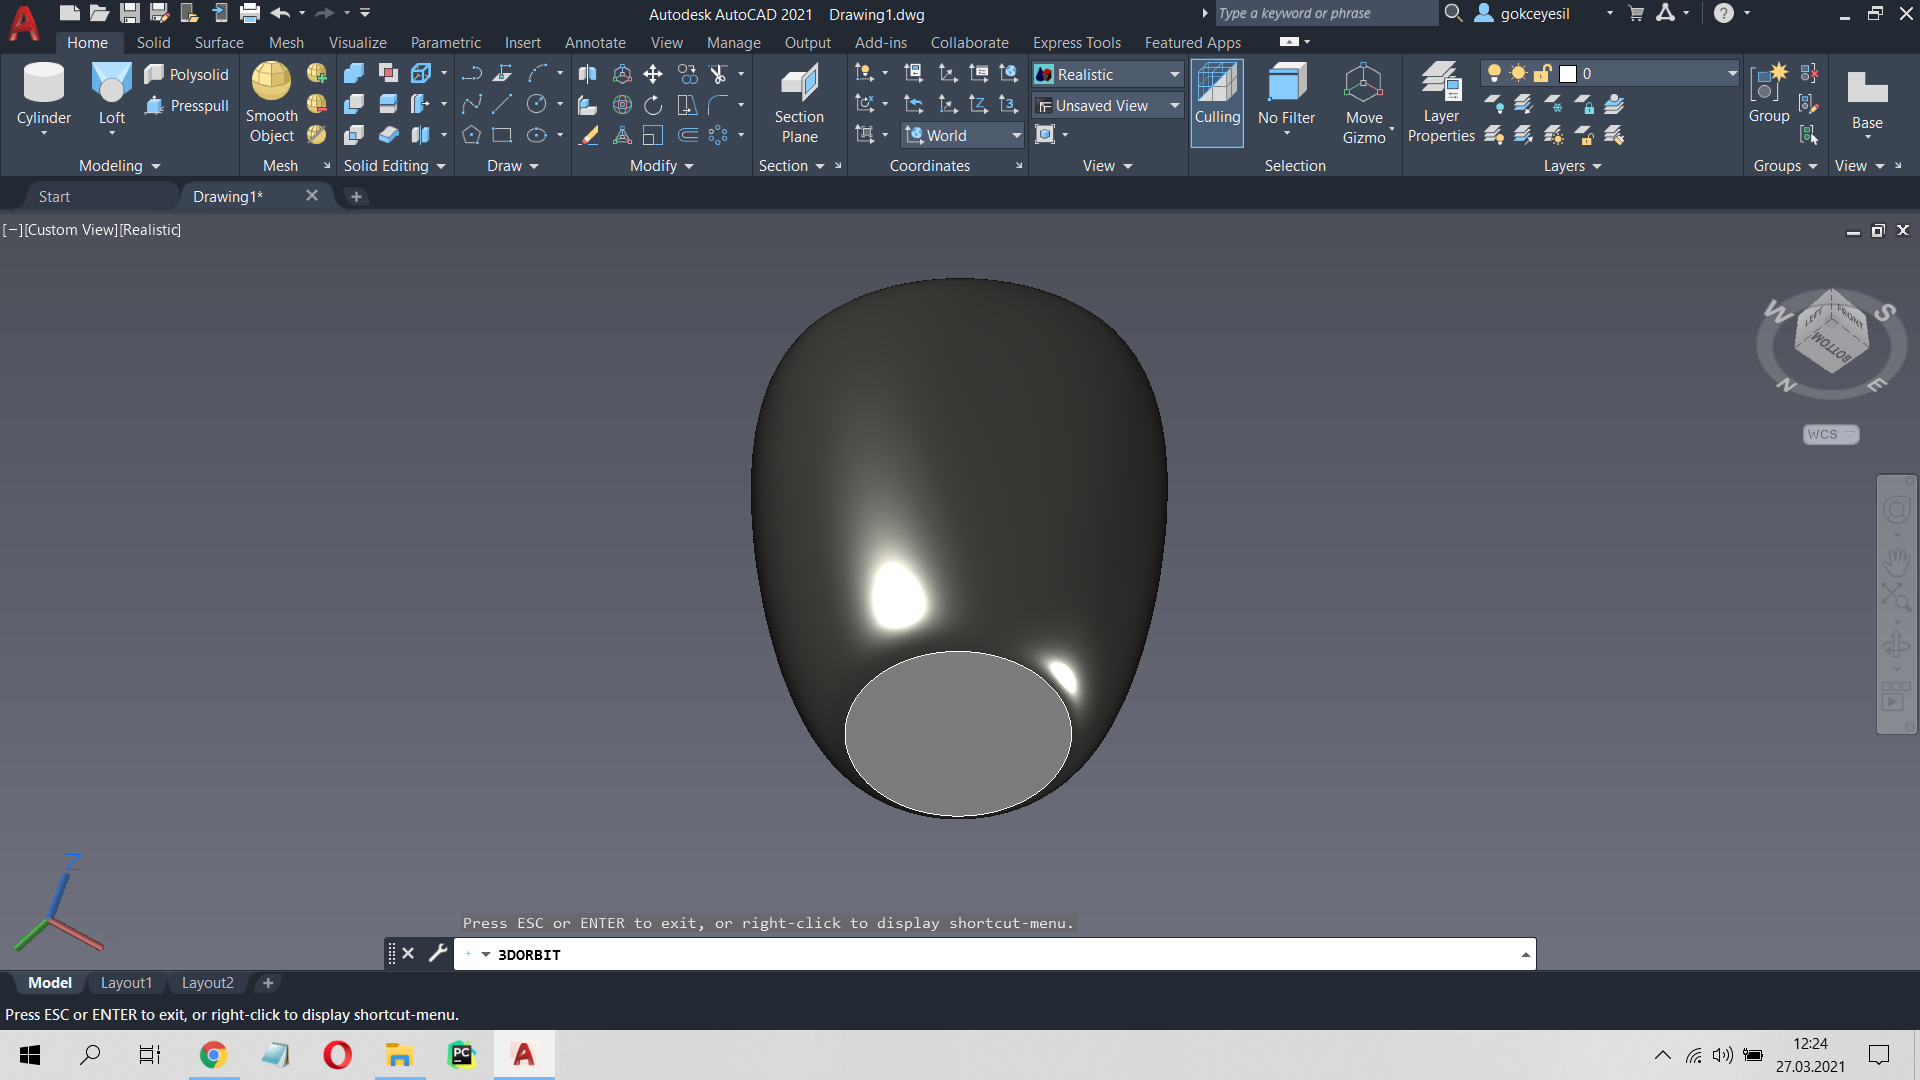Activate the Presspull tool
The height and width of the screenshot is (1080, 1920).
tap(187, 105)
